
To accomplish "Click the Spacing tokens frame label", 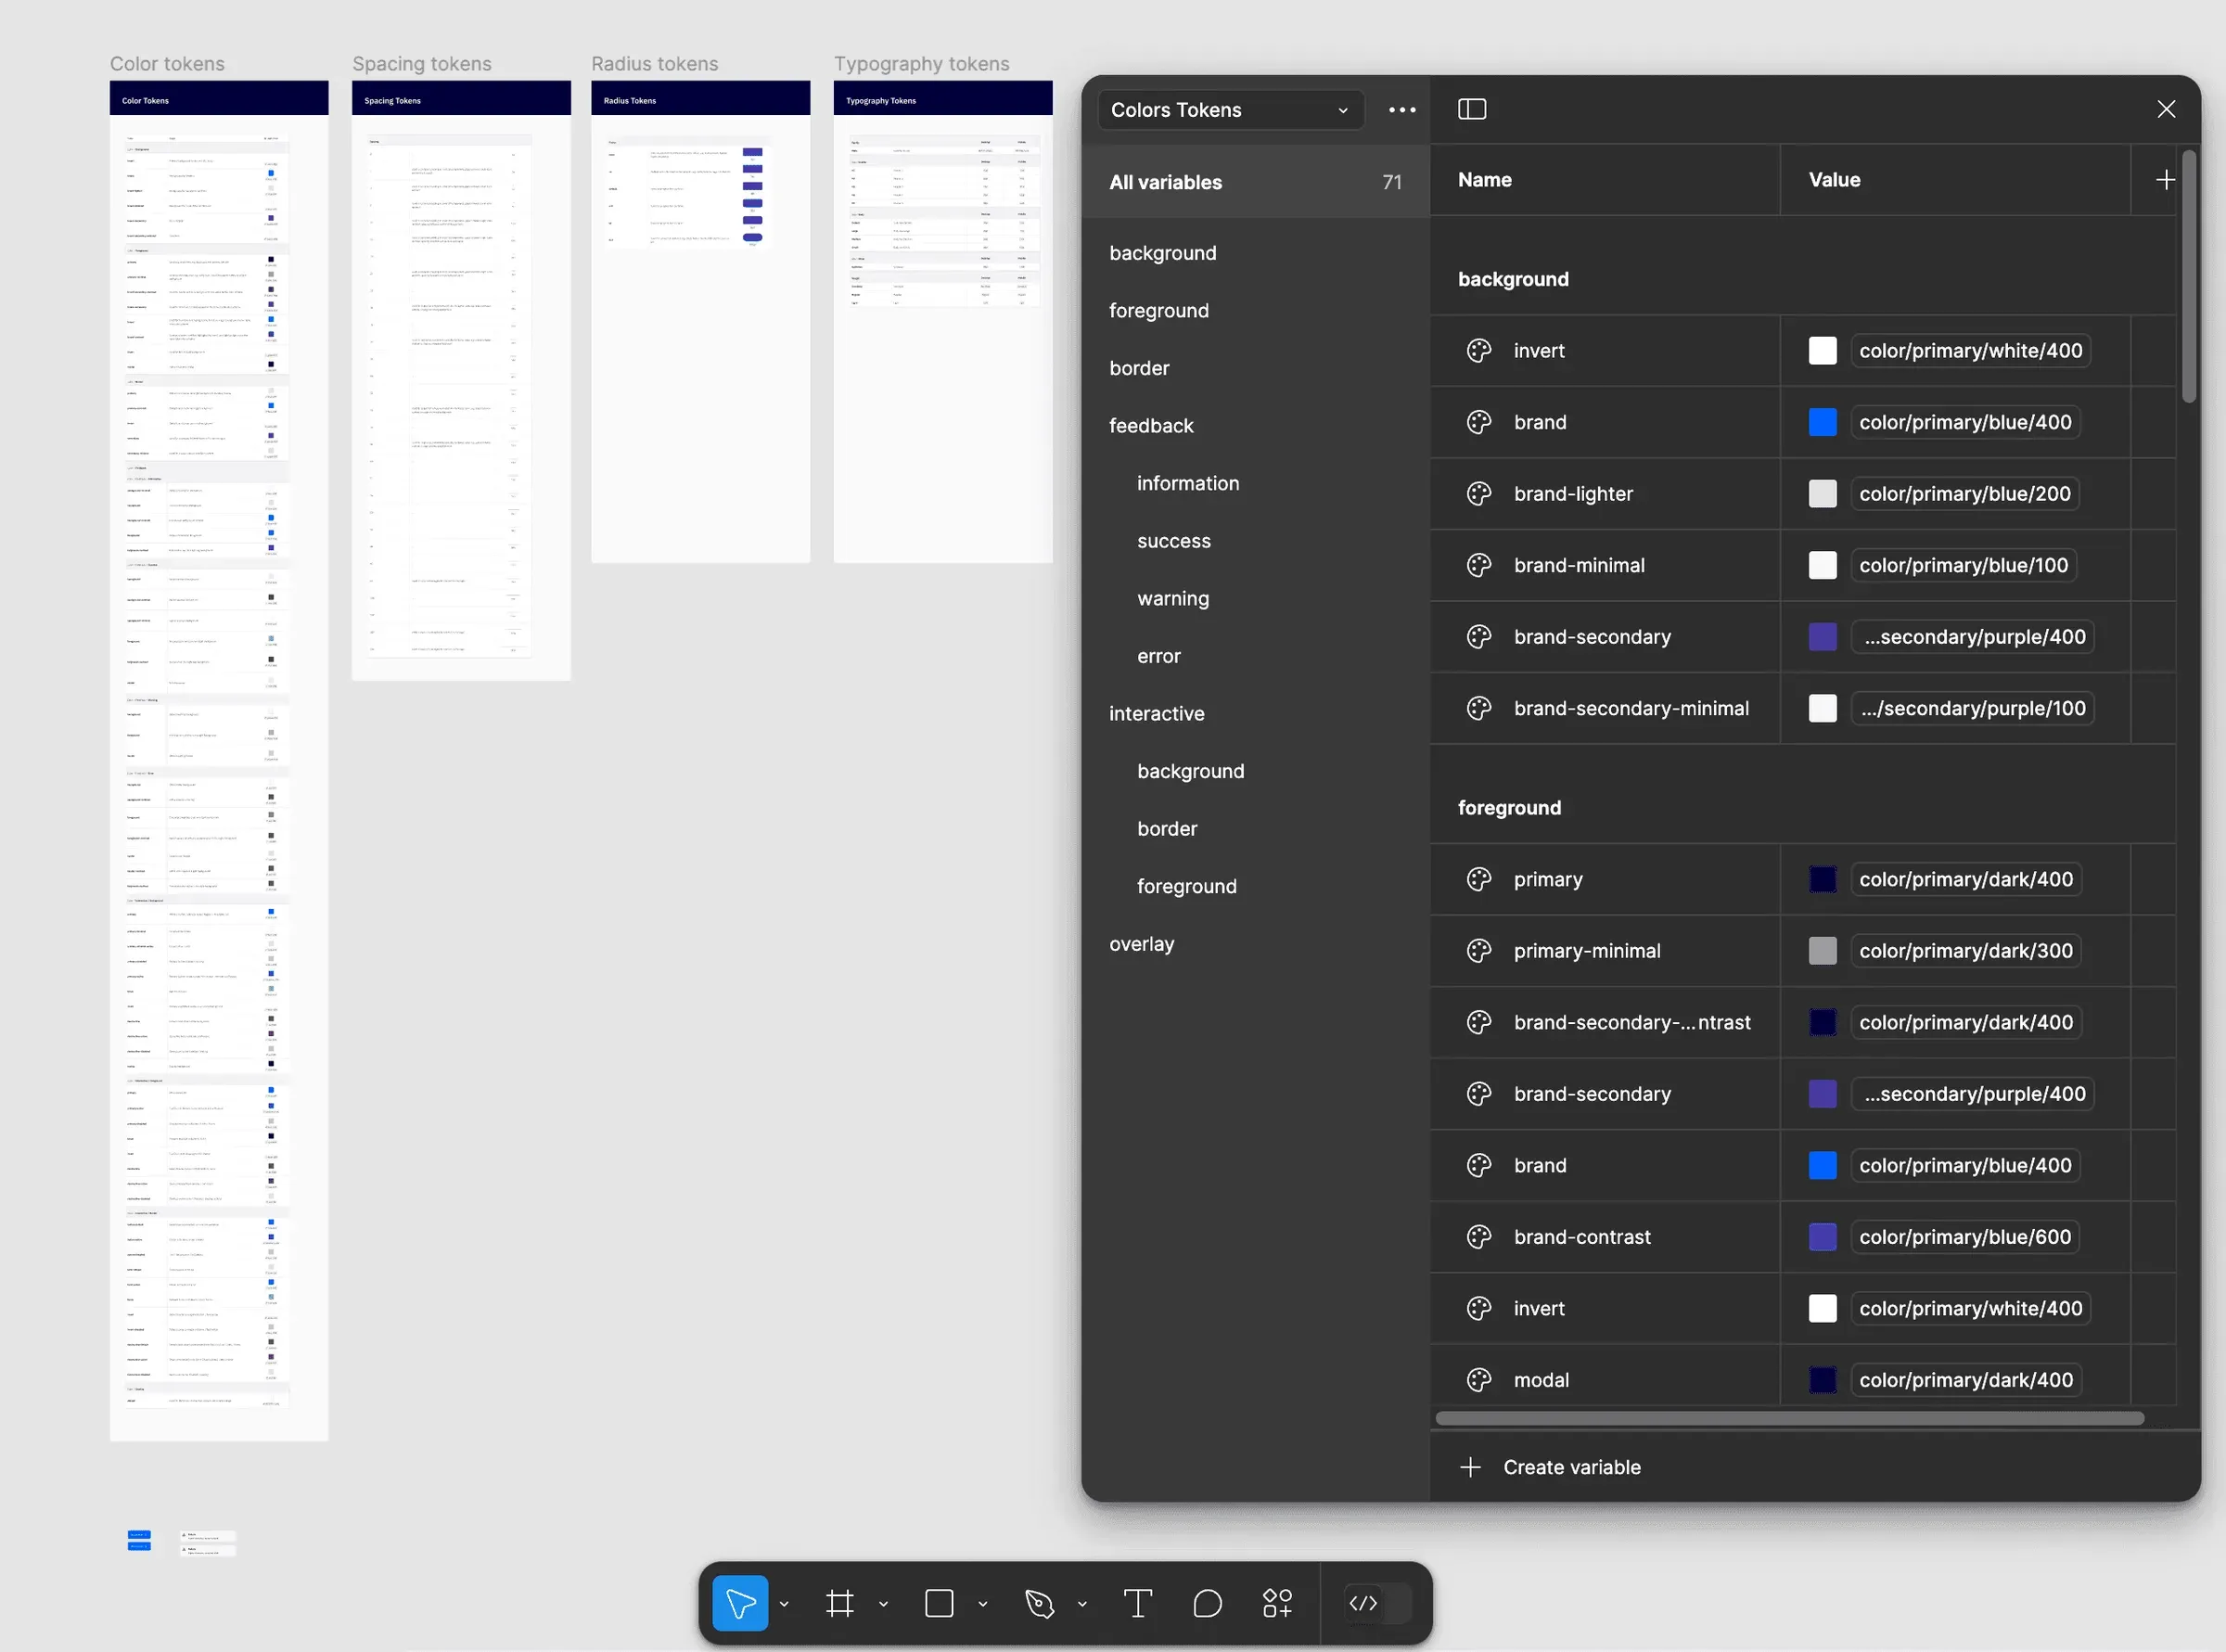I will [x=422, y=64].
